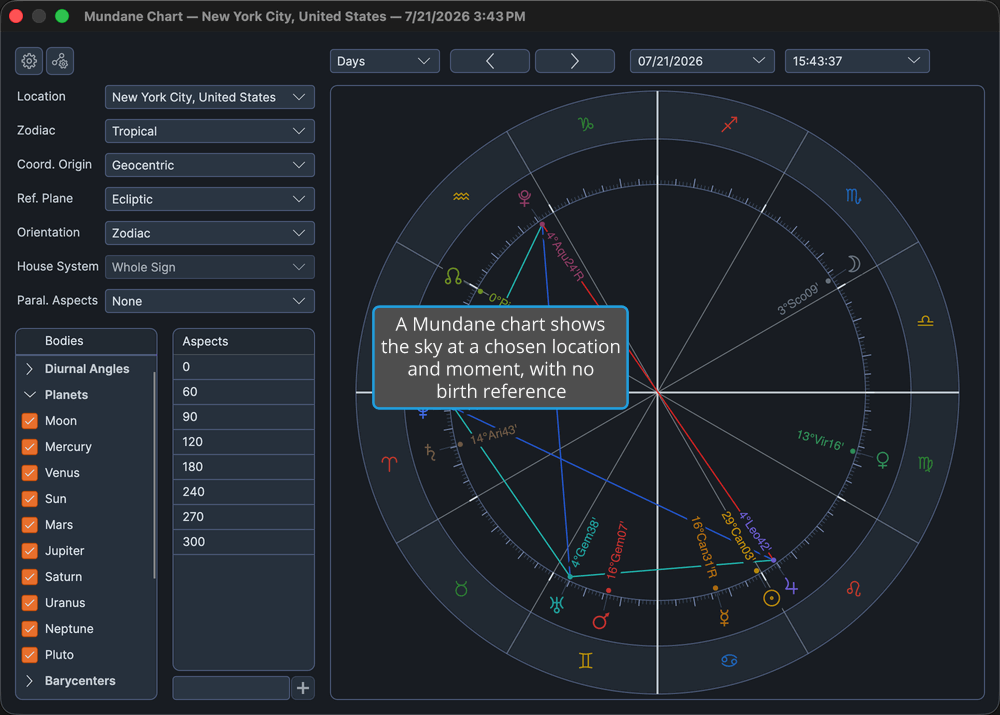Open the House System Whole Sign dropdown
The width and height of the screenshot is (1000, 715).
pos(209,267)
